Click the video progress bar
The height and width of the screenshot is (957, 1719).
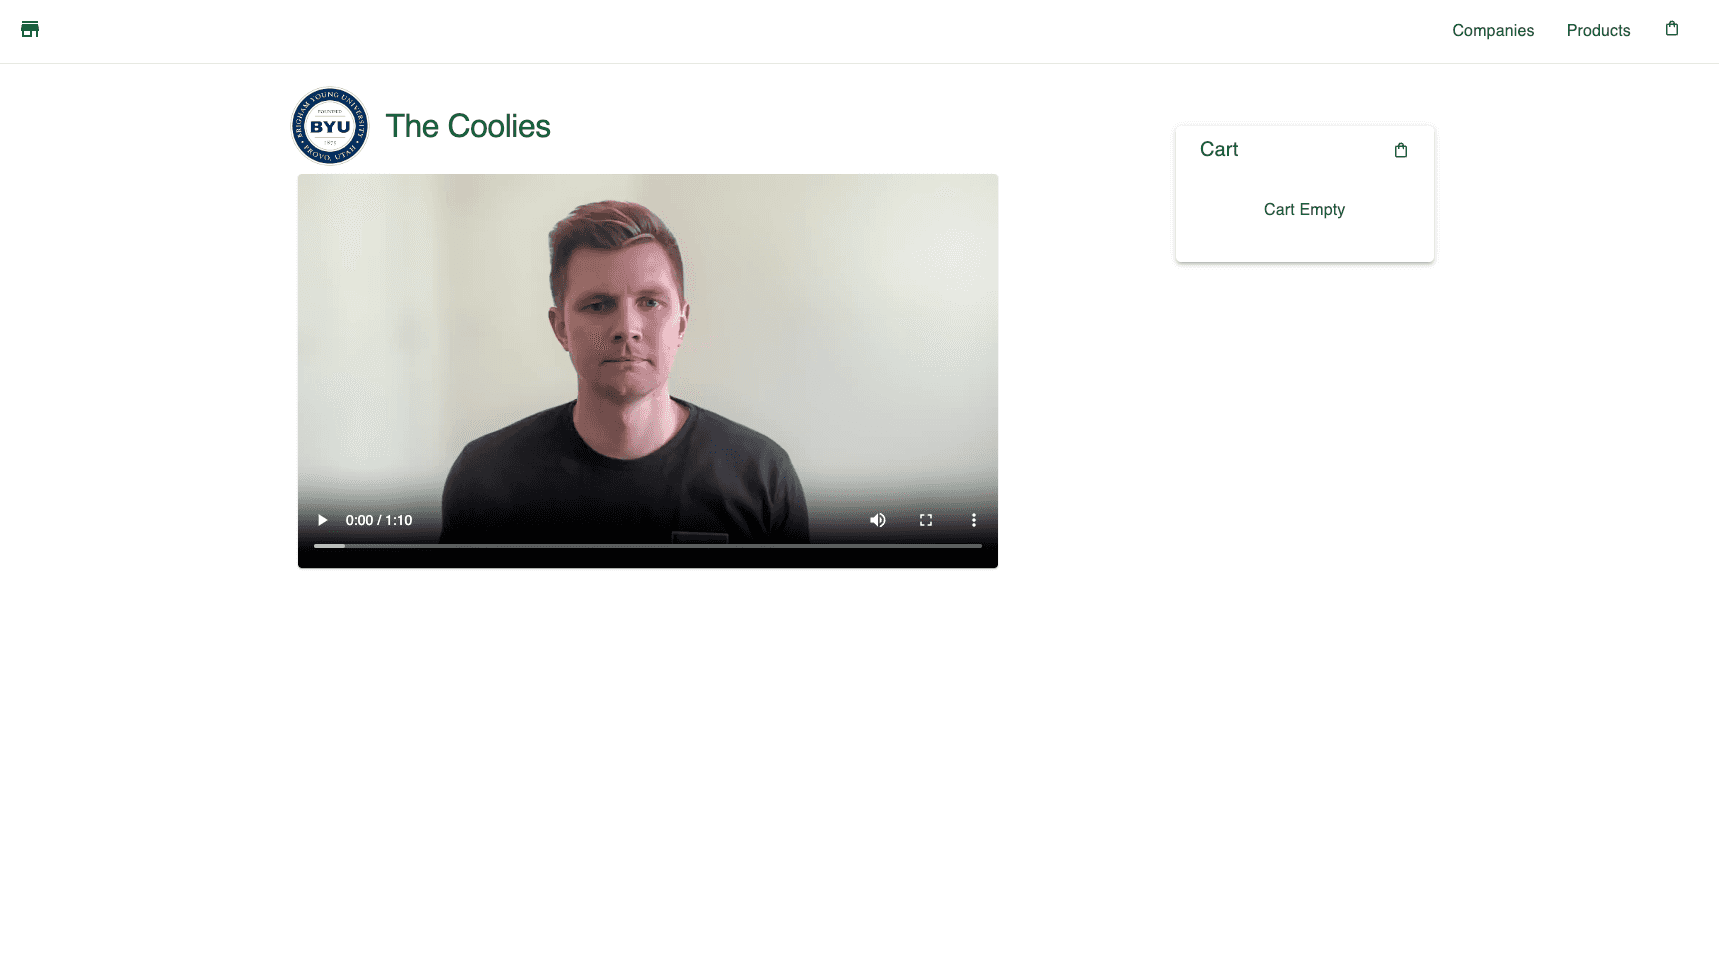click(648, 546)
